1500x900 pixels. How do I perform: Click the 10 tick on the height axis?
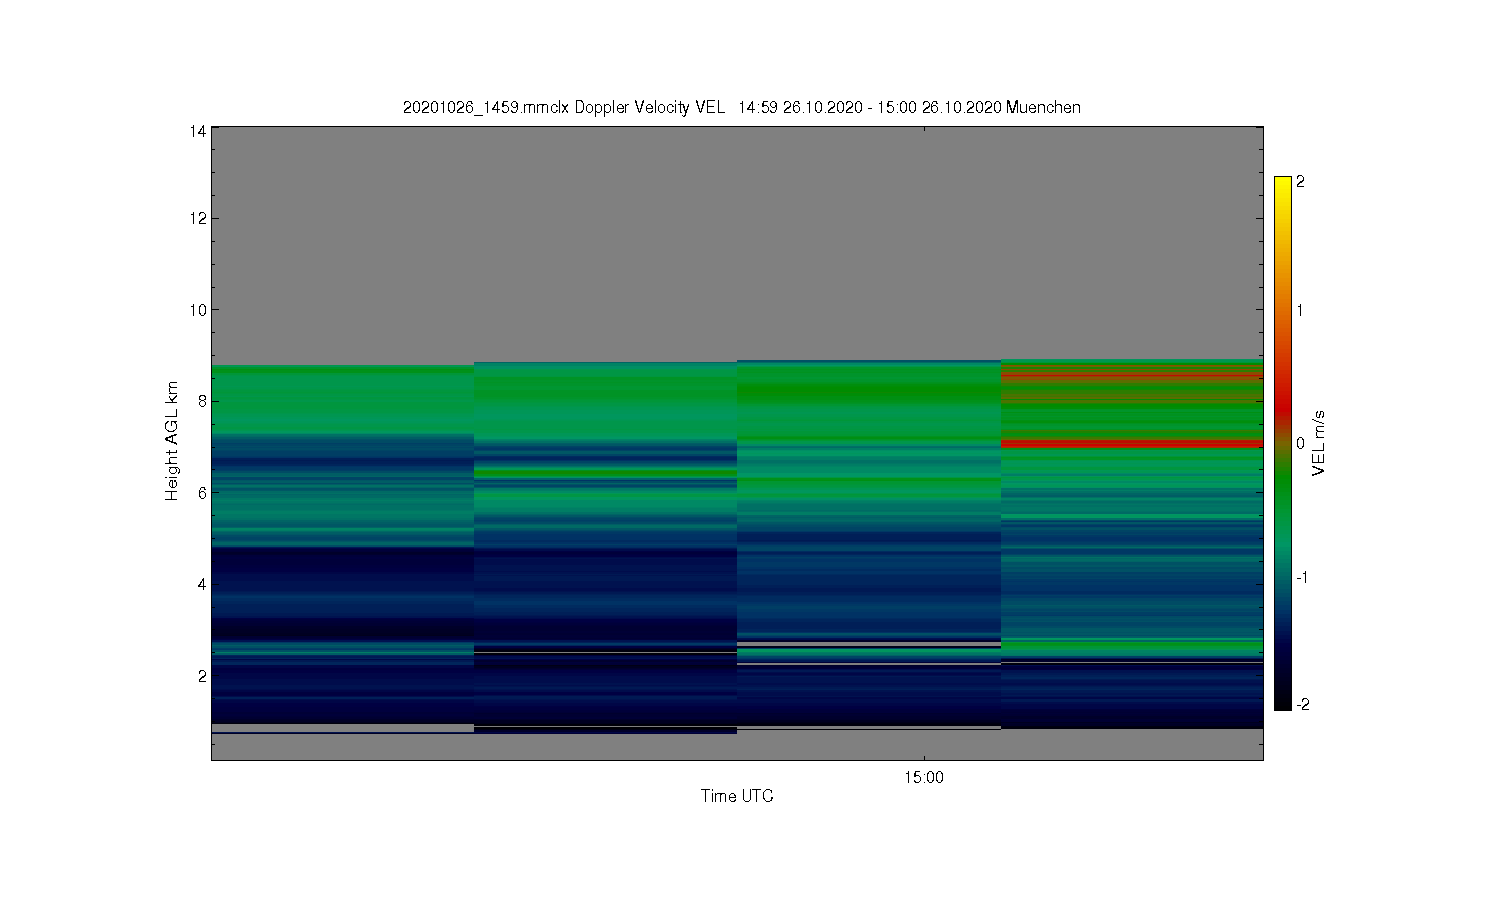click(198, 310)
